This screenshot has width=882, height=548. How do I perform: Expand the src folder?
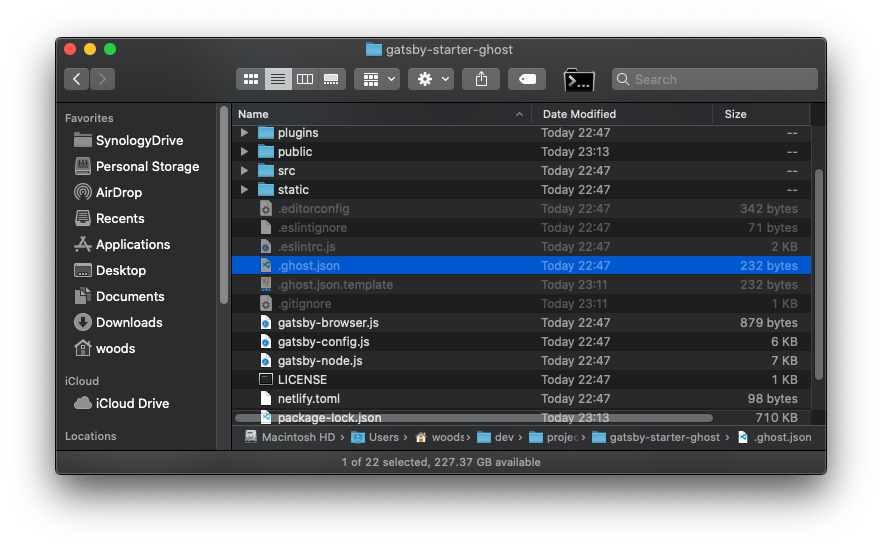244,170
